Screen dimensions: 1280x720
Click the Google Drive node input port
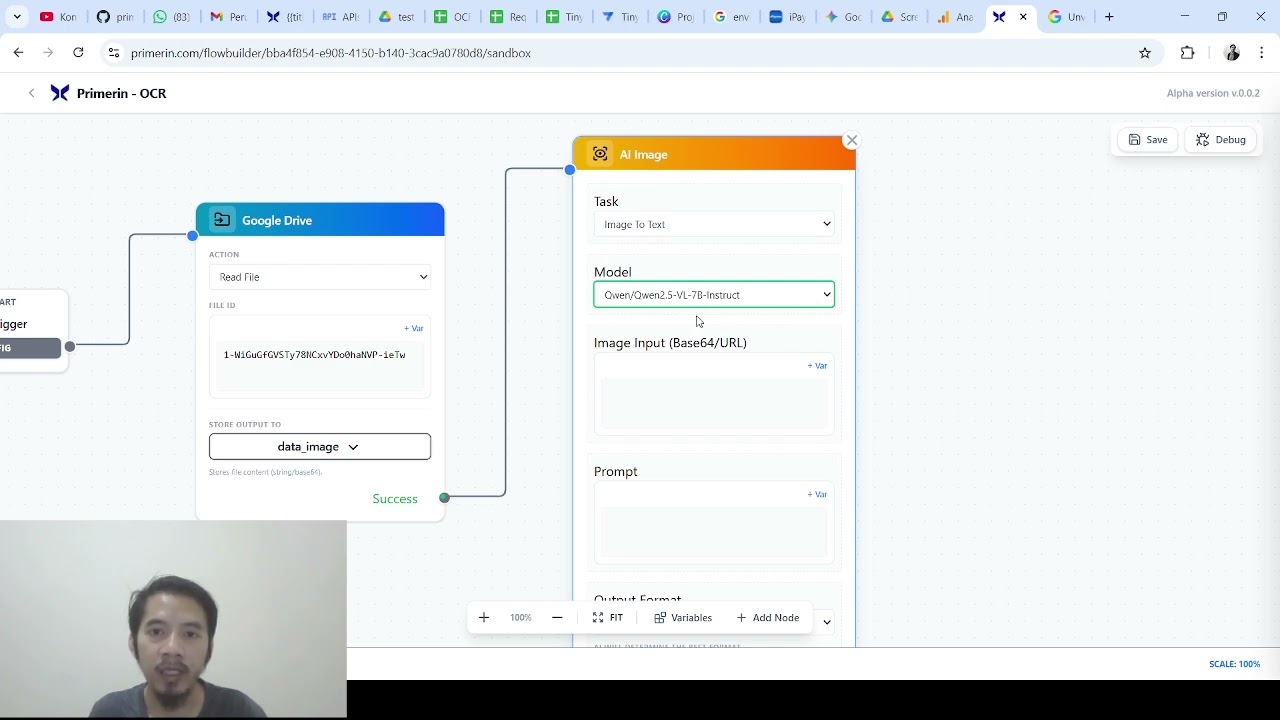pyautogui.click(x=192, y=235)
